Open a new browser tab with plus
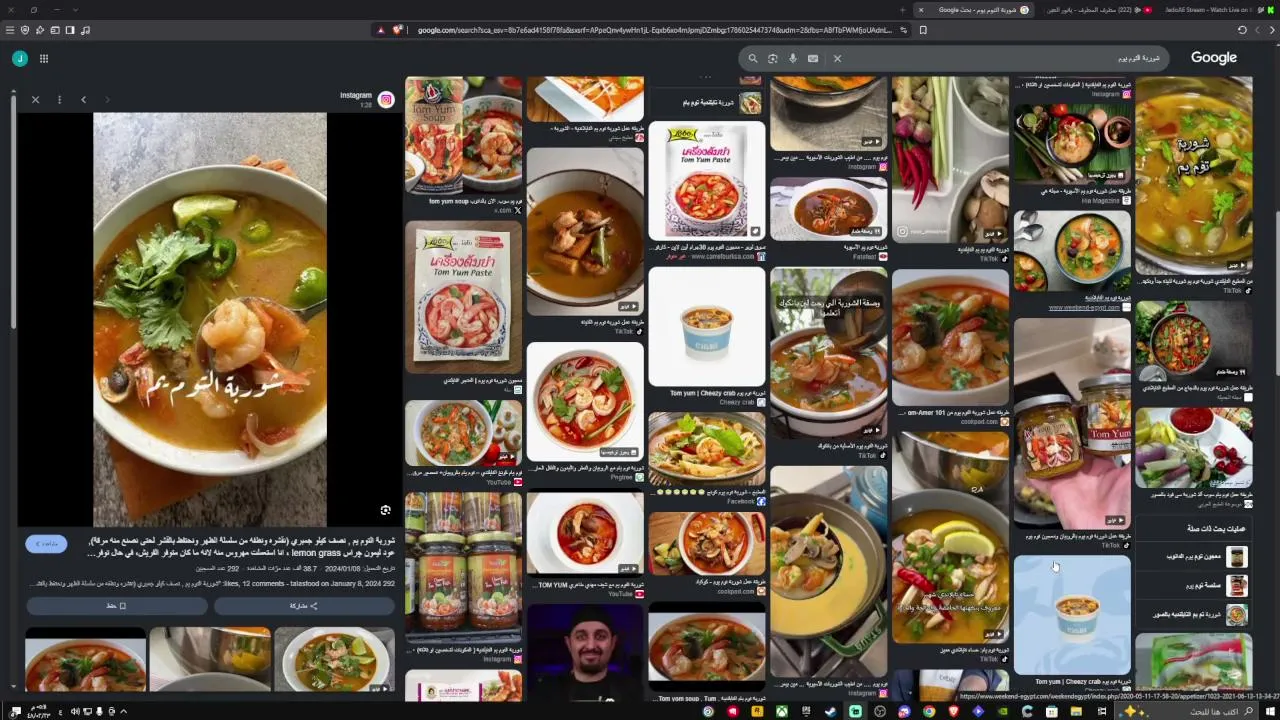The height and width of the screenshot is (720, 1280). tap(904, 10)
